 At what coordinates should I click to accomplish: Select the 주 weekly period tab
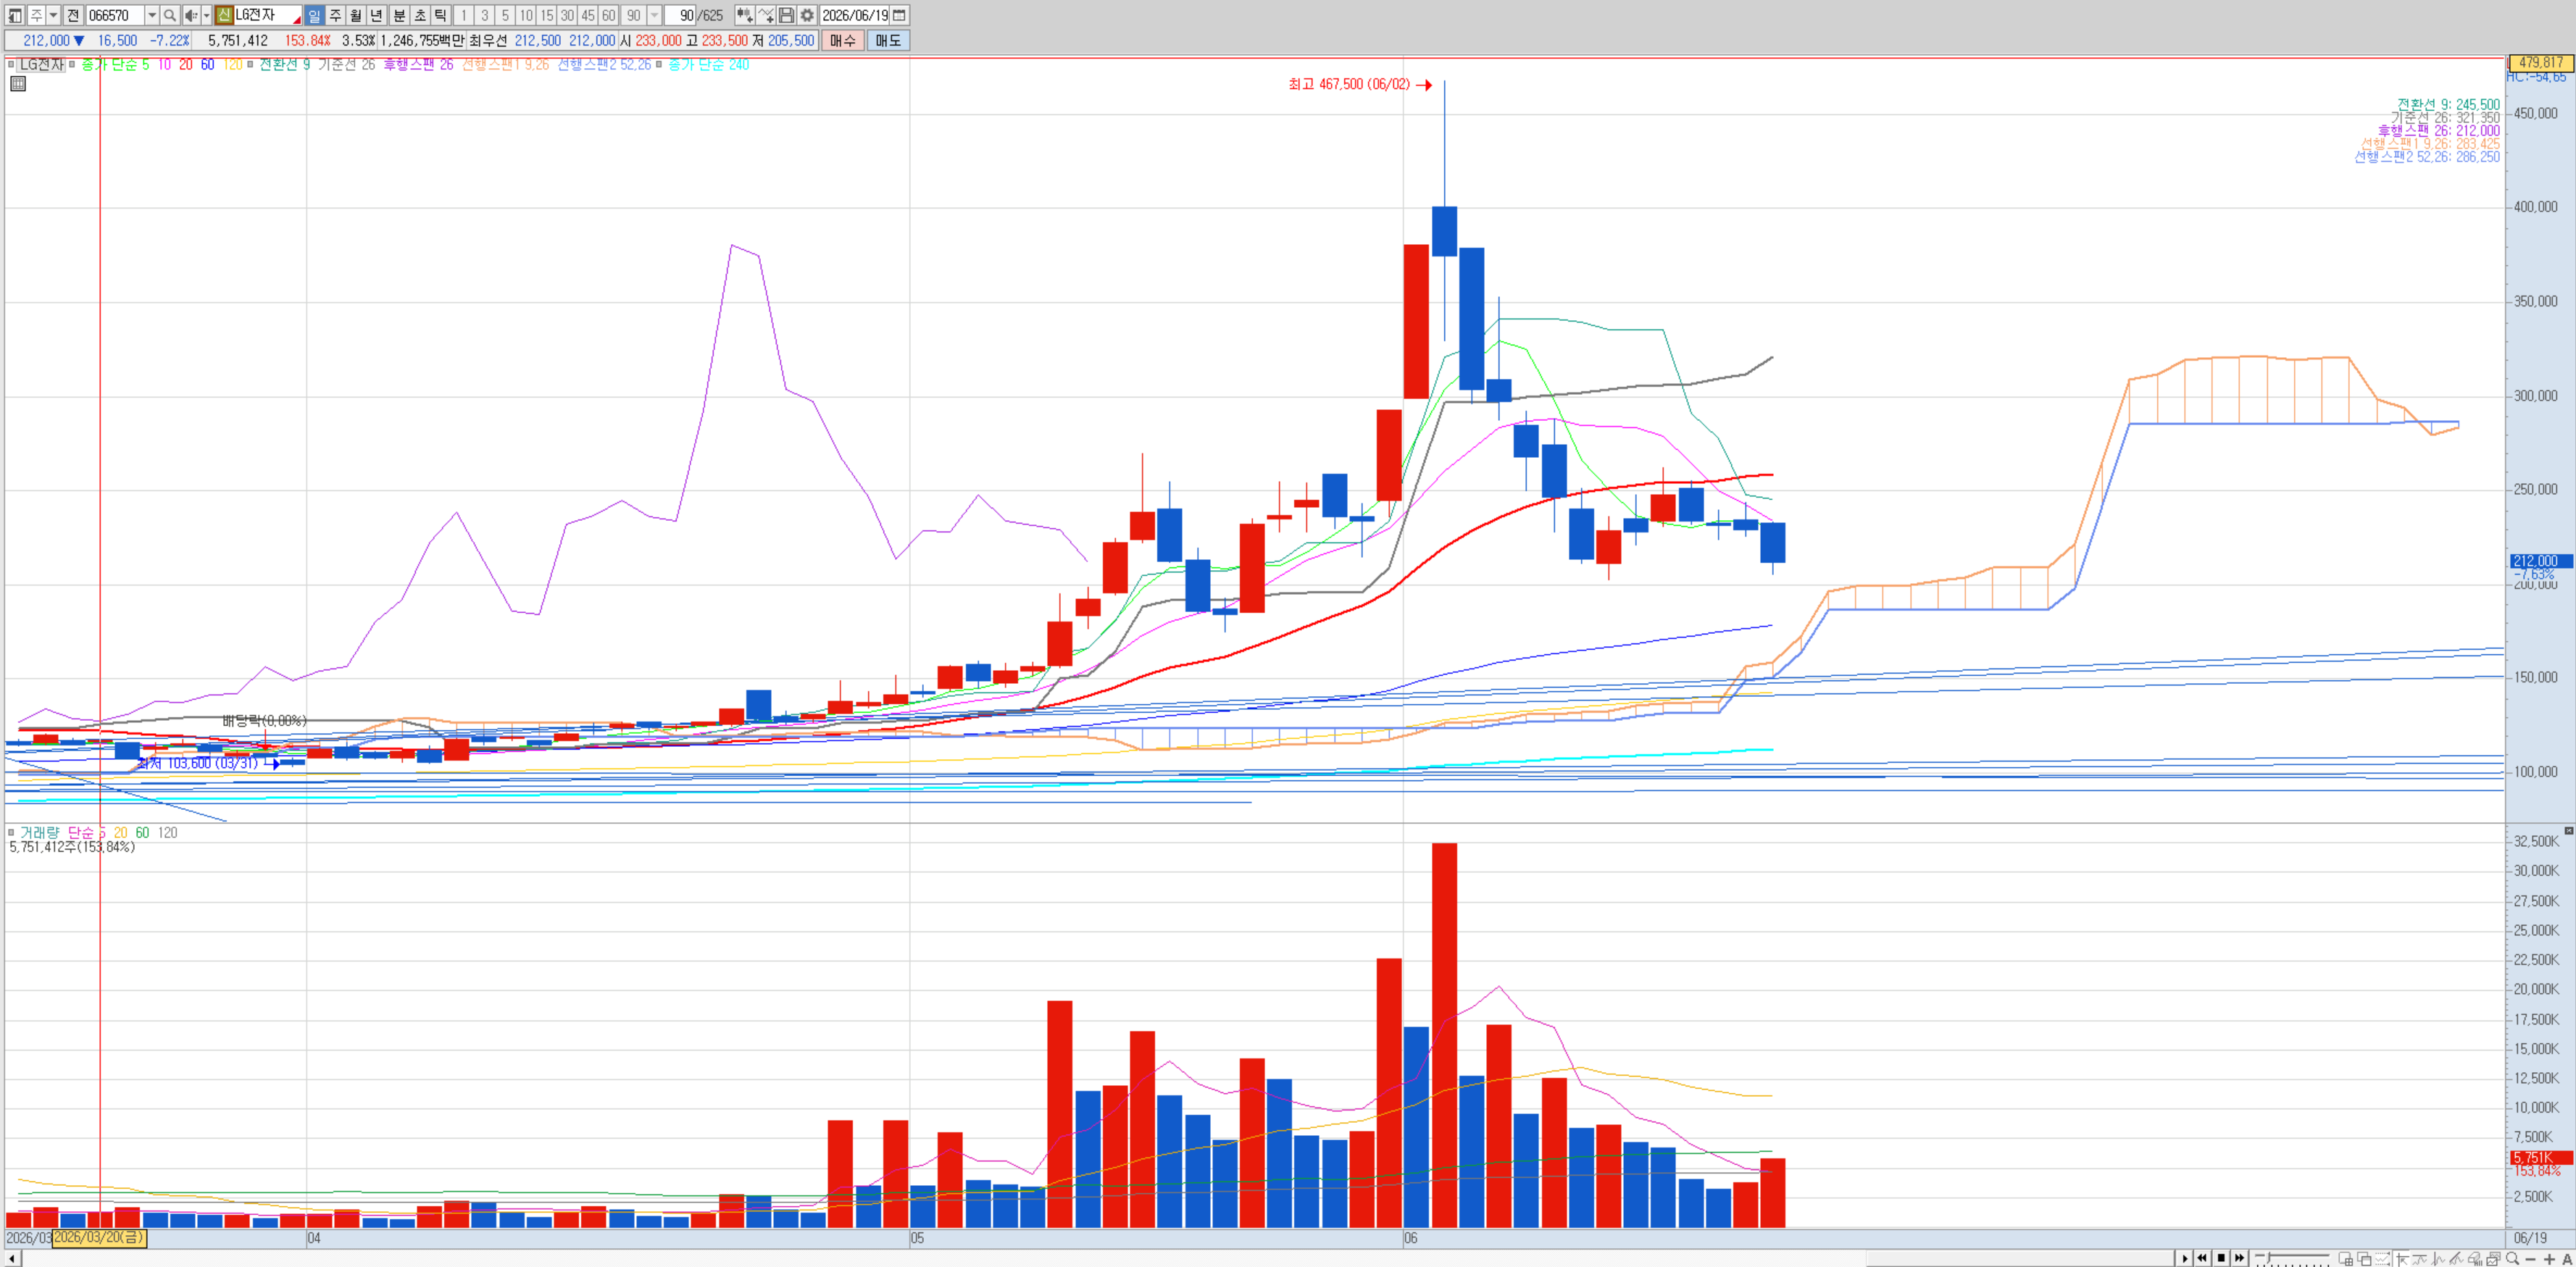335,15
